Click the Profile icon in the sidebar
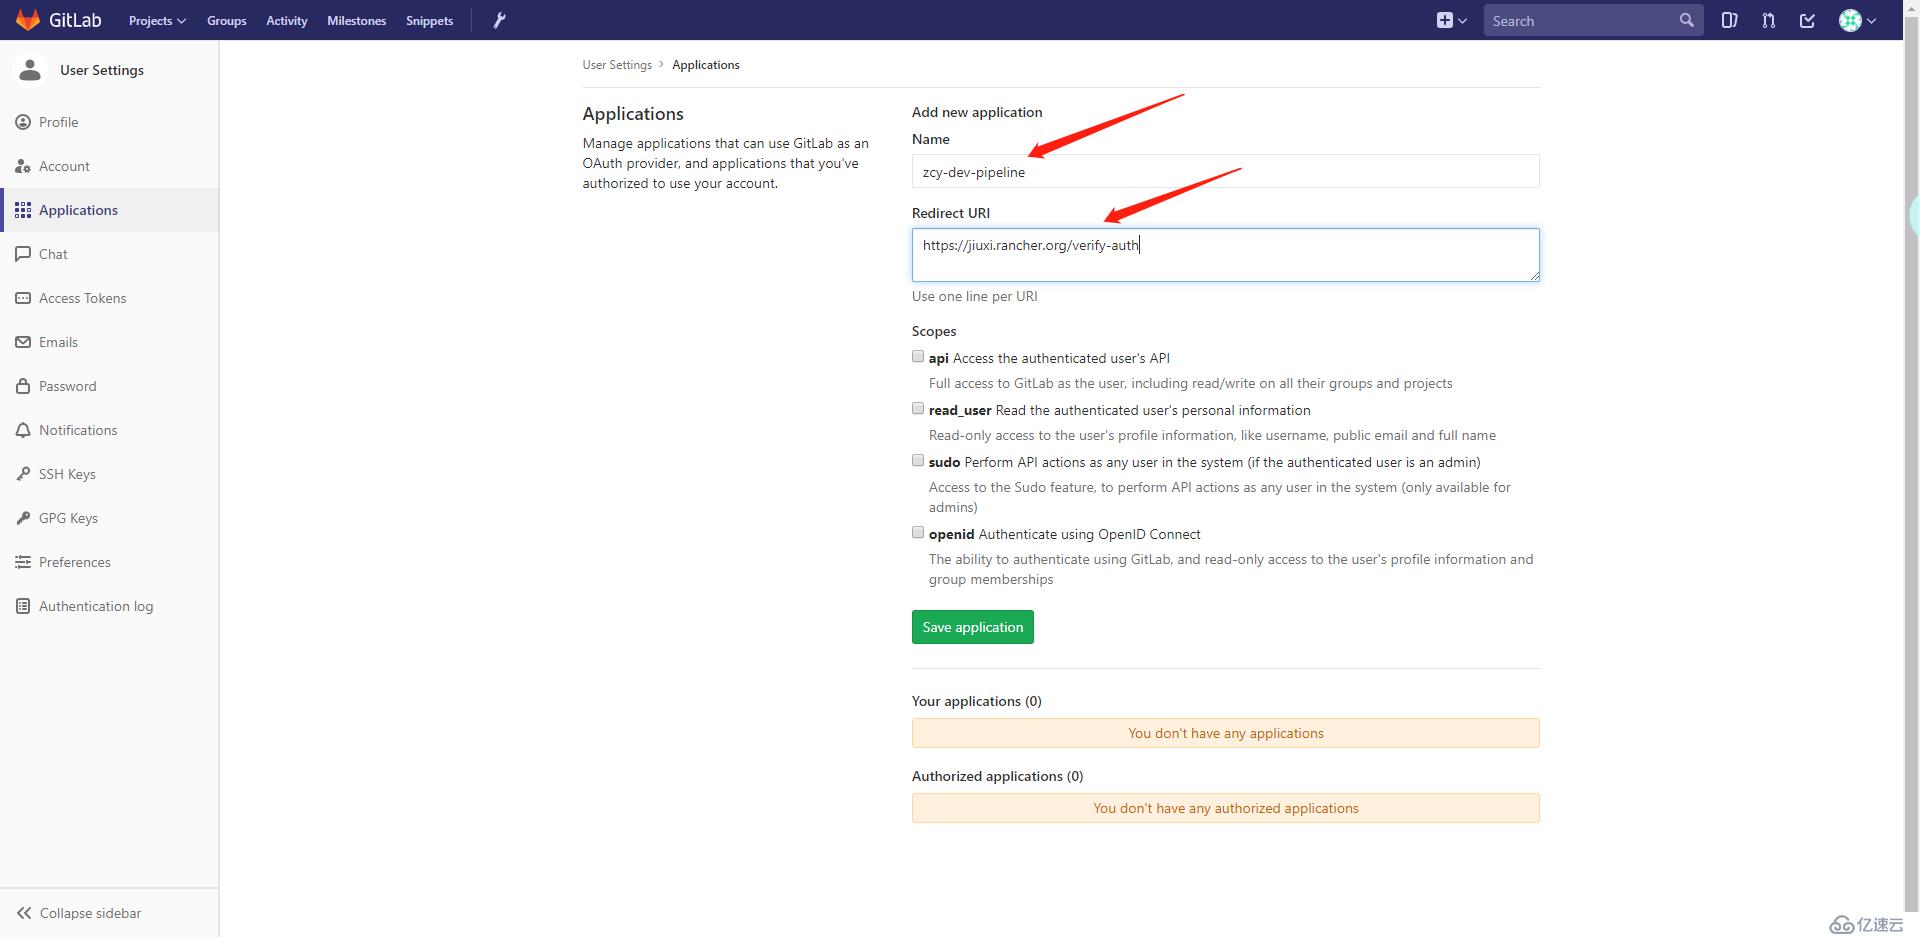The image size is (1920, 937). click(23, 122)
